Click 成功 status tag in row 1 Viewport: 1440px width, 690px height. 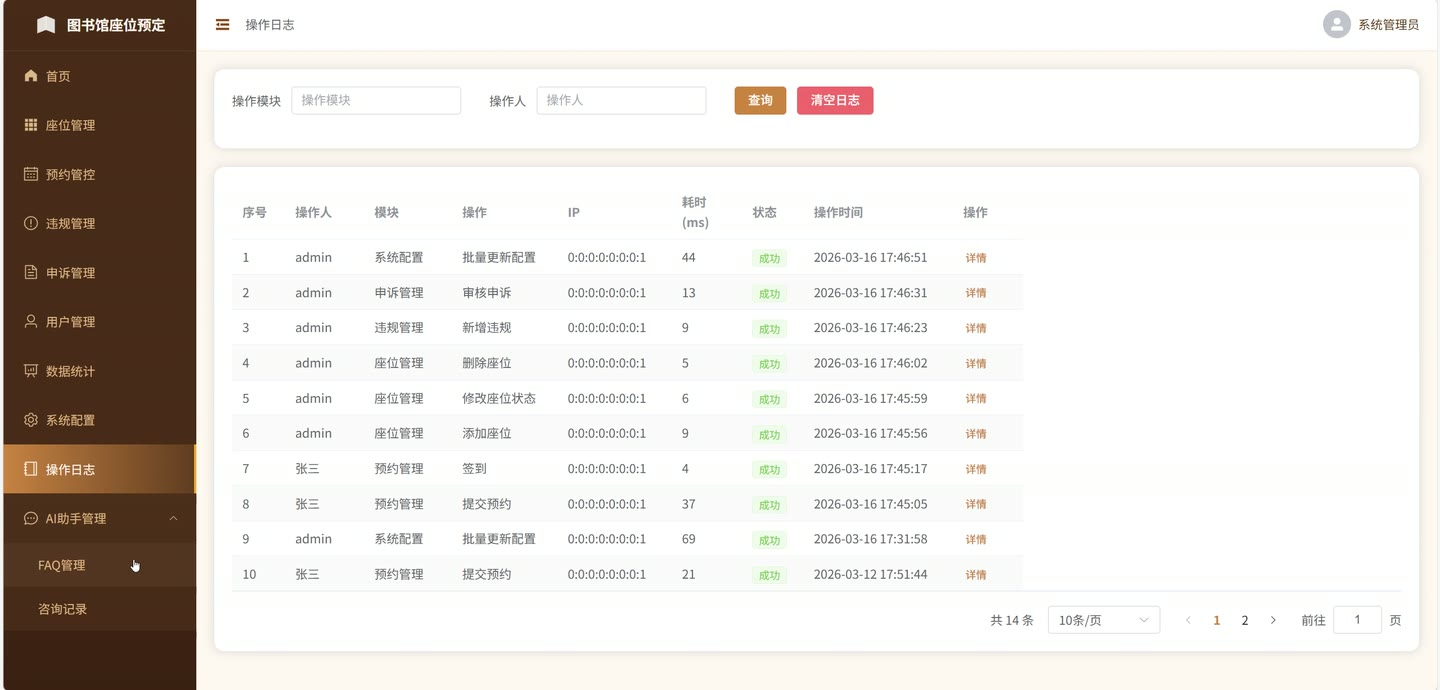[x=769, y=258]
